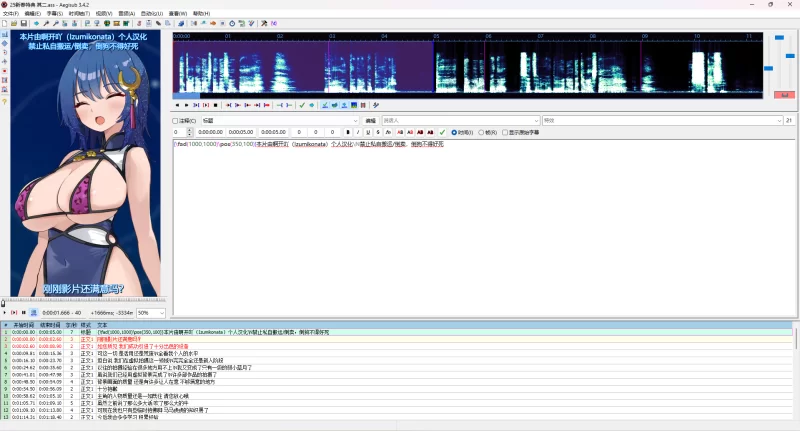800x431 pixels.
Task: Stop video playback below the preview
Action: pos(25,313)
